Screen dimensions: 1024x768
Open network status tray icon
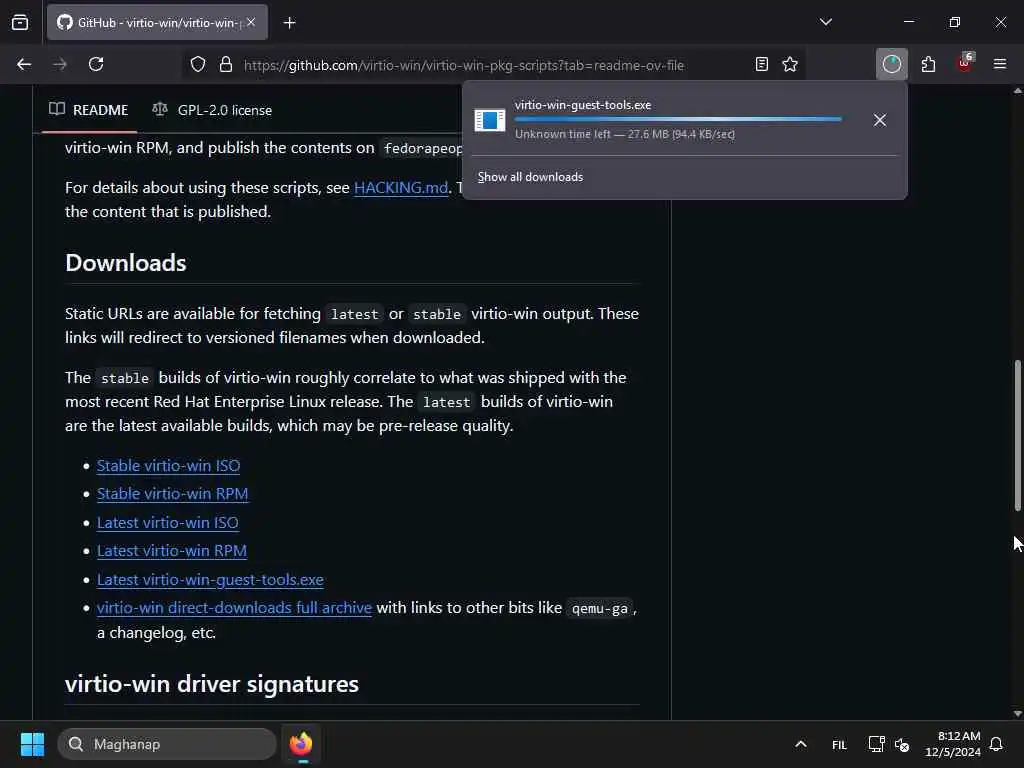pos(876,744)
